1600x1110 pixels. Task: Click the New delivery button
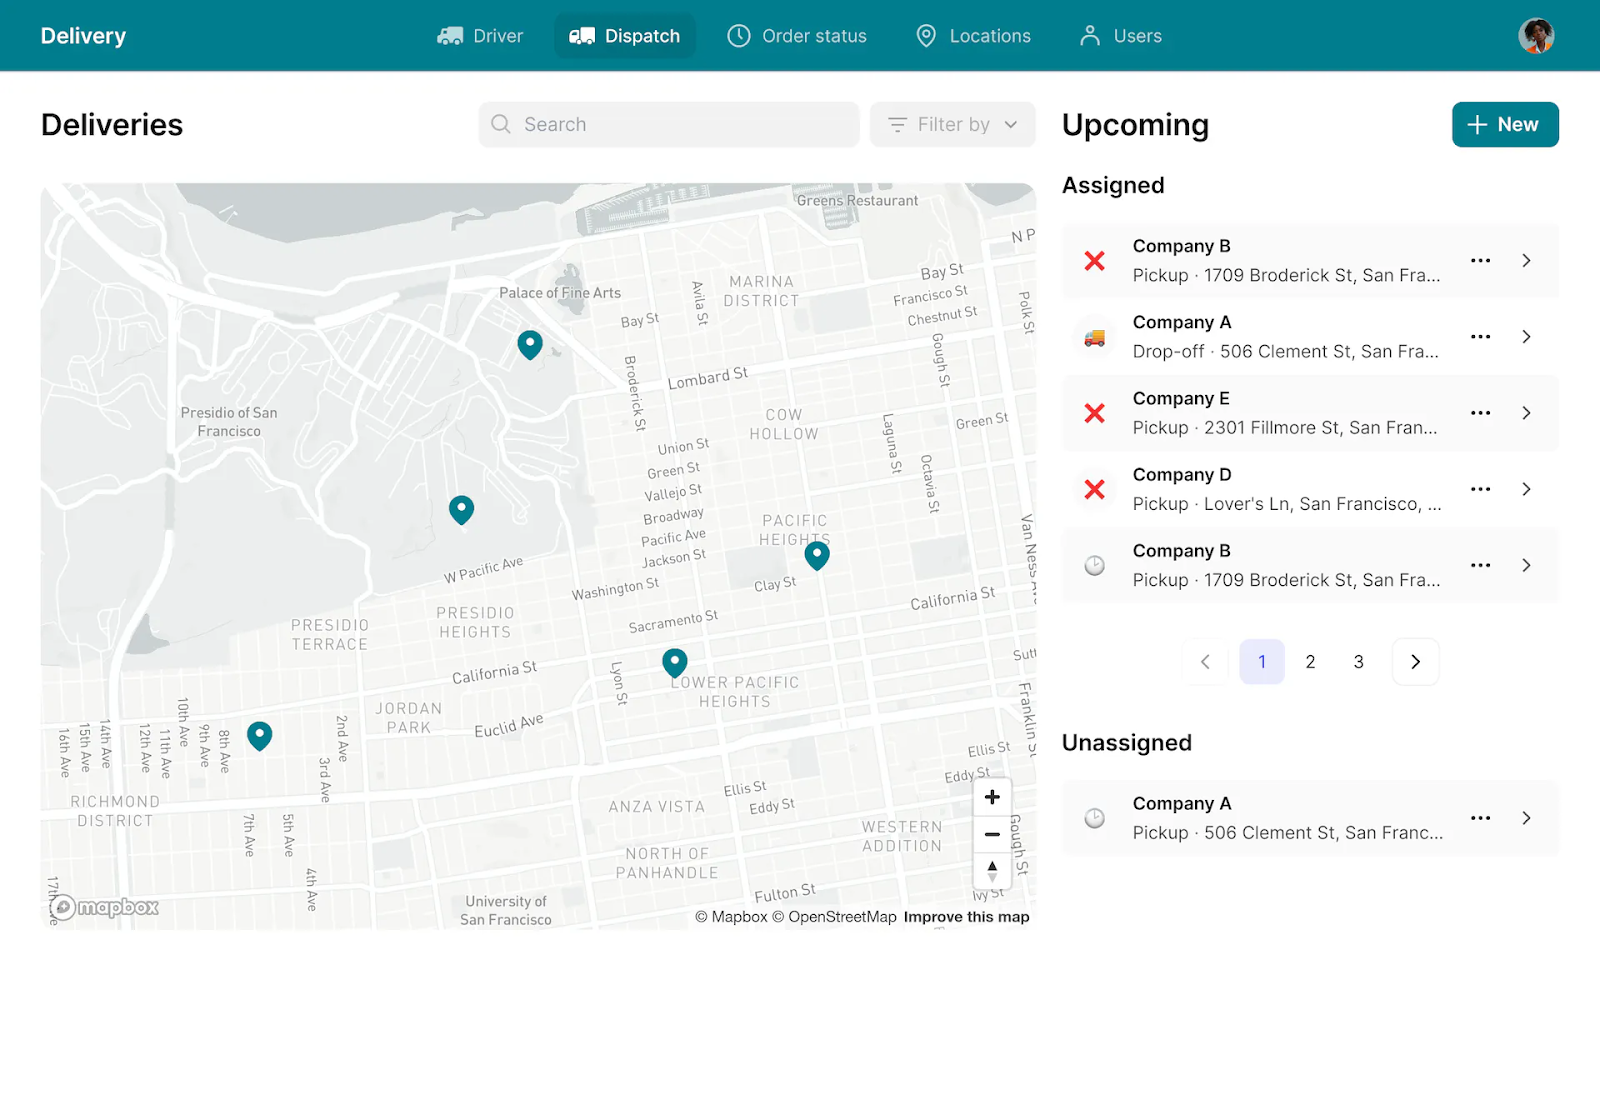(1504, 125)
